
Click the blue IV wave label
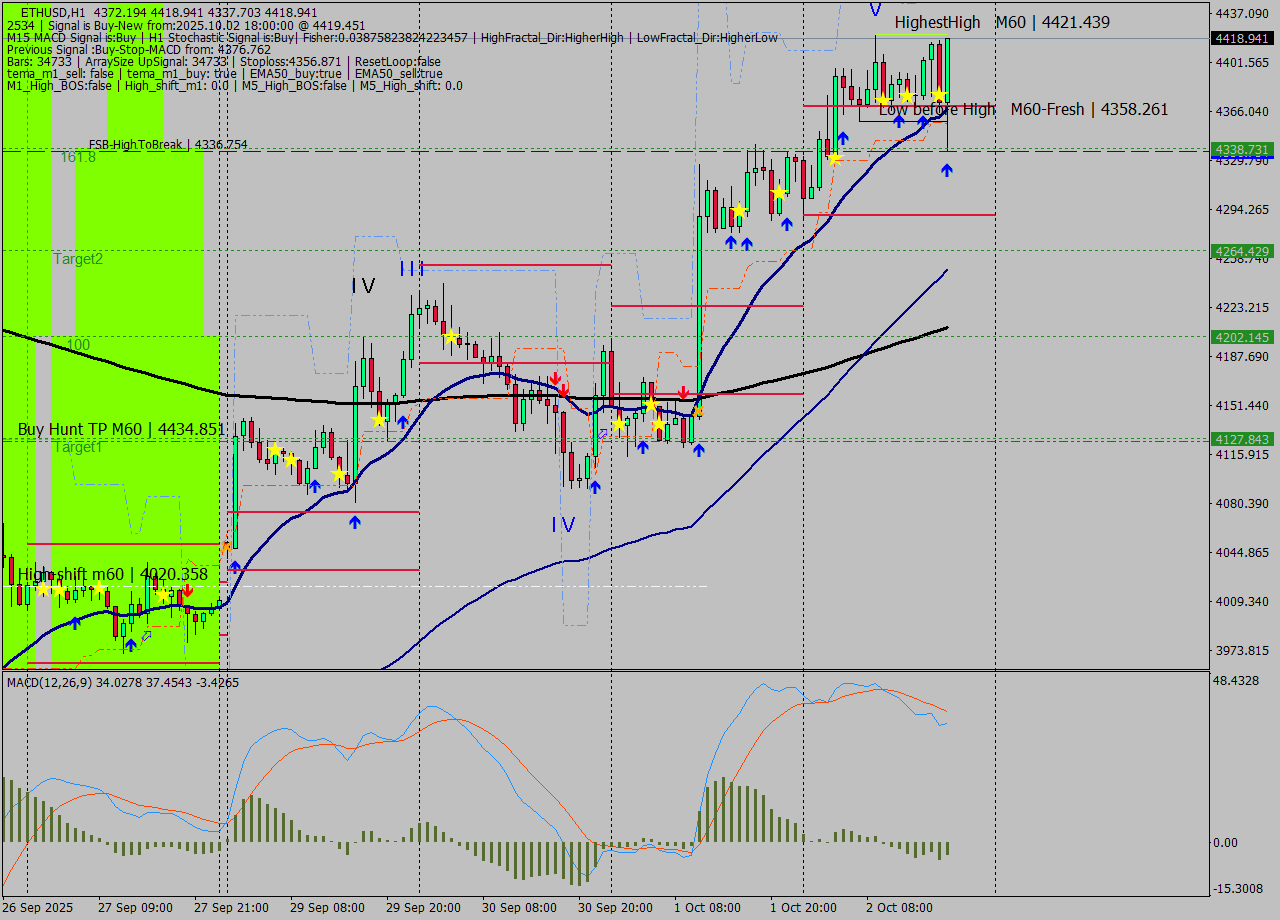coord(563,524)
